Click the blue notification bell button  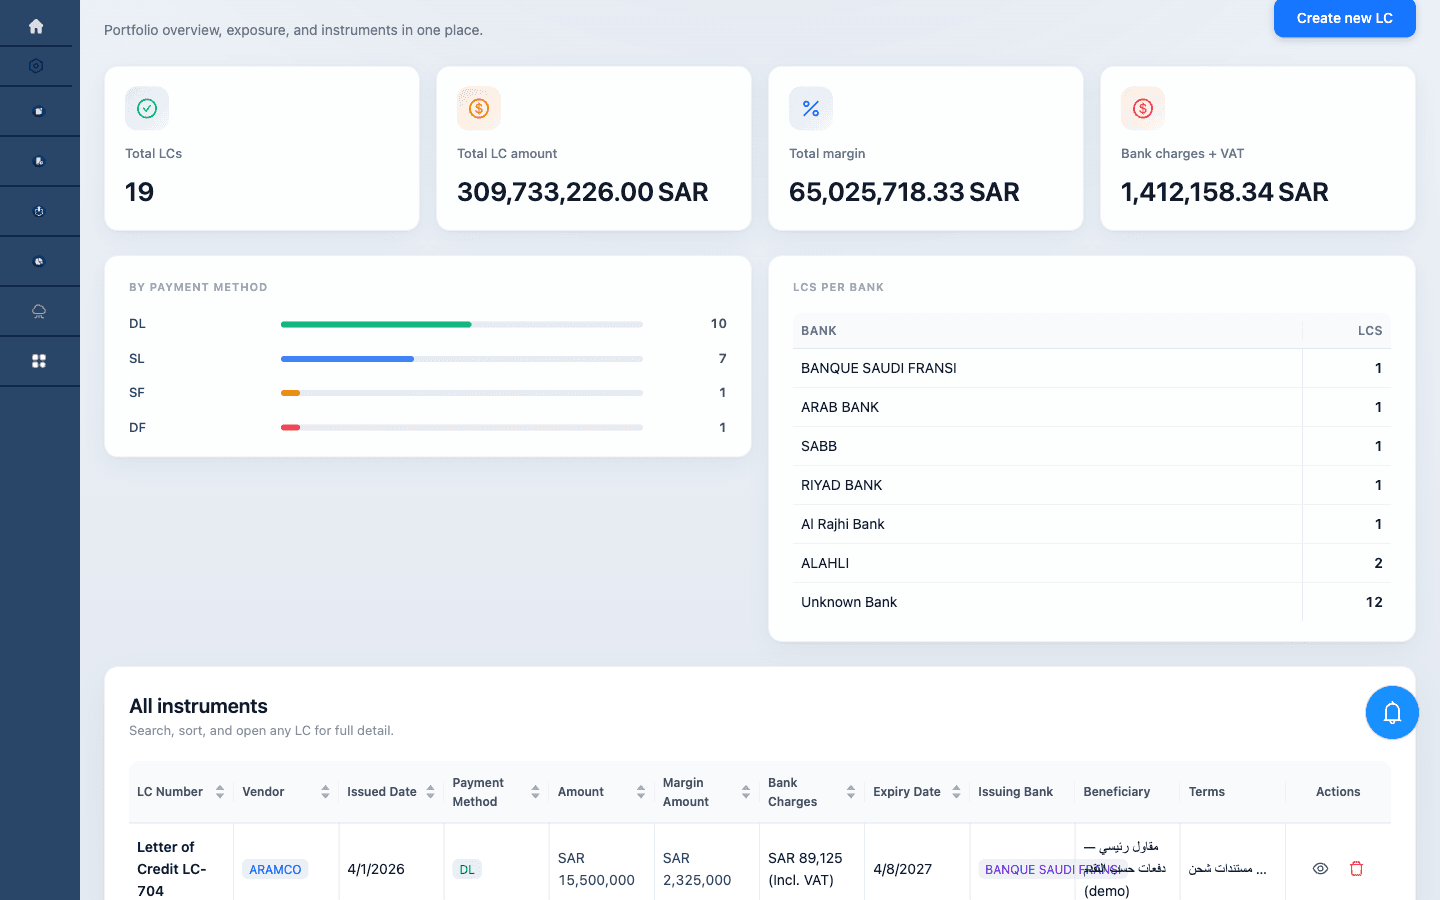pos(1392,712)
